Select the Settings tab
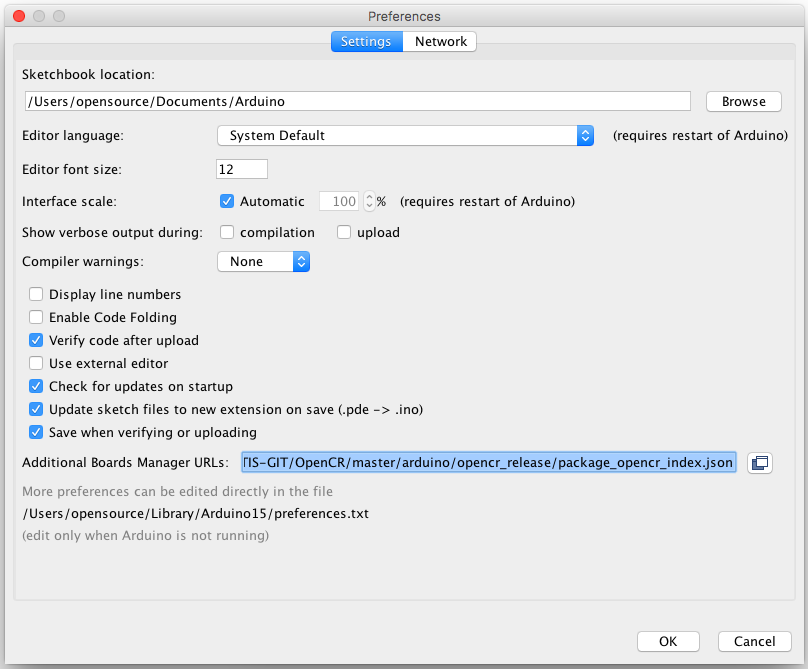 pos(366,41)
